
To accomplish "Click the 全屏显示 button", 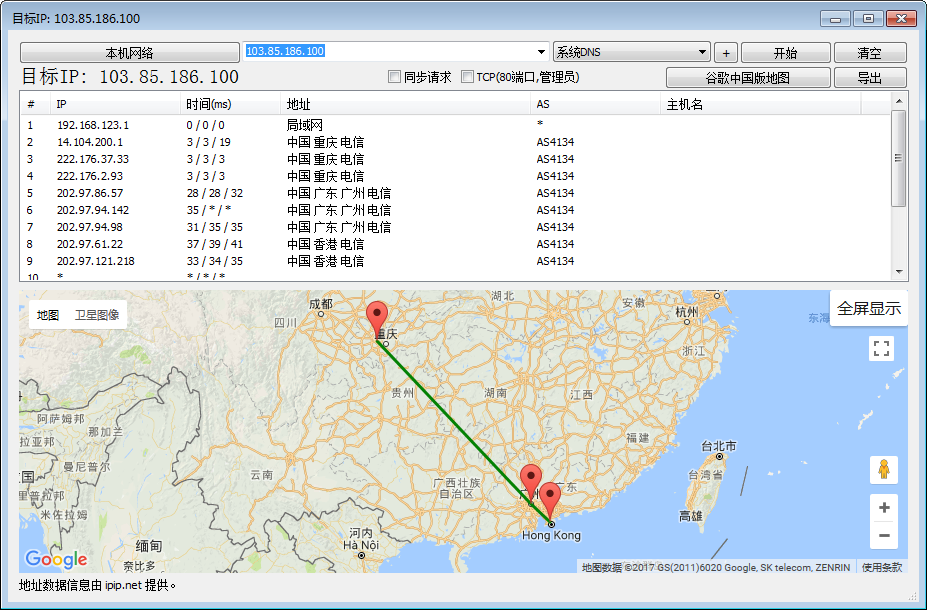I will tap(868, 308).
